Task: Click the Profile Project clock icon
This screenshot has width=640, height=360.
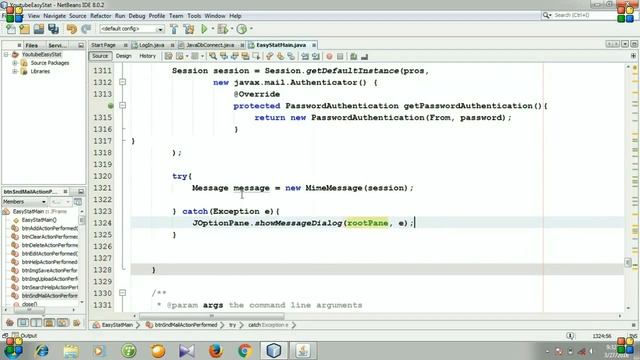Action: (242, 29)
